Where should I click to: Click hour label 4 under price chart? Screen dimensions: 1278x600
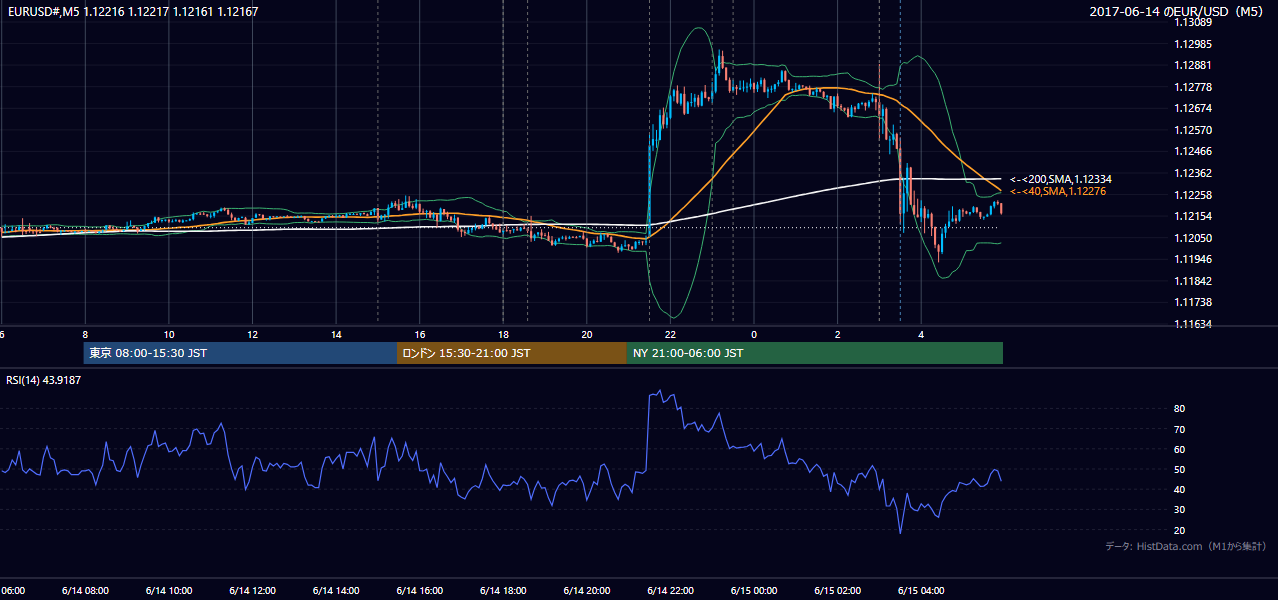coord(921,334)
